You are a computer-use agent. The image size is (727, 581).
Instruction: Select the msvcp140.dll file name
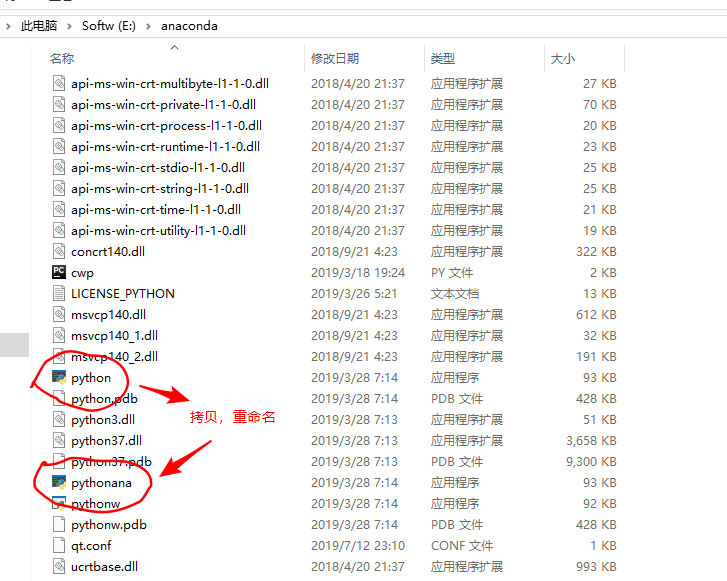pos(108,314)
